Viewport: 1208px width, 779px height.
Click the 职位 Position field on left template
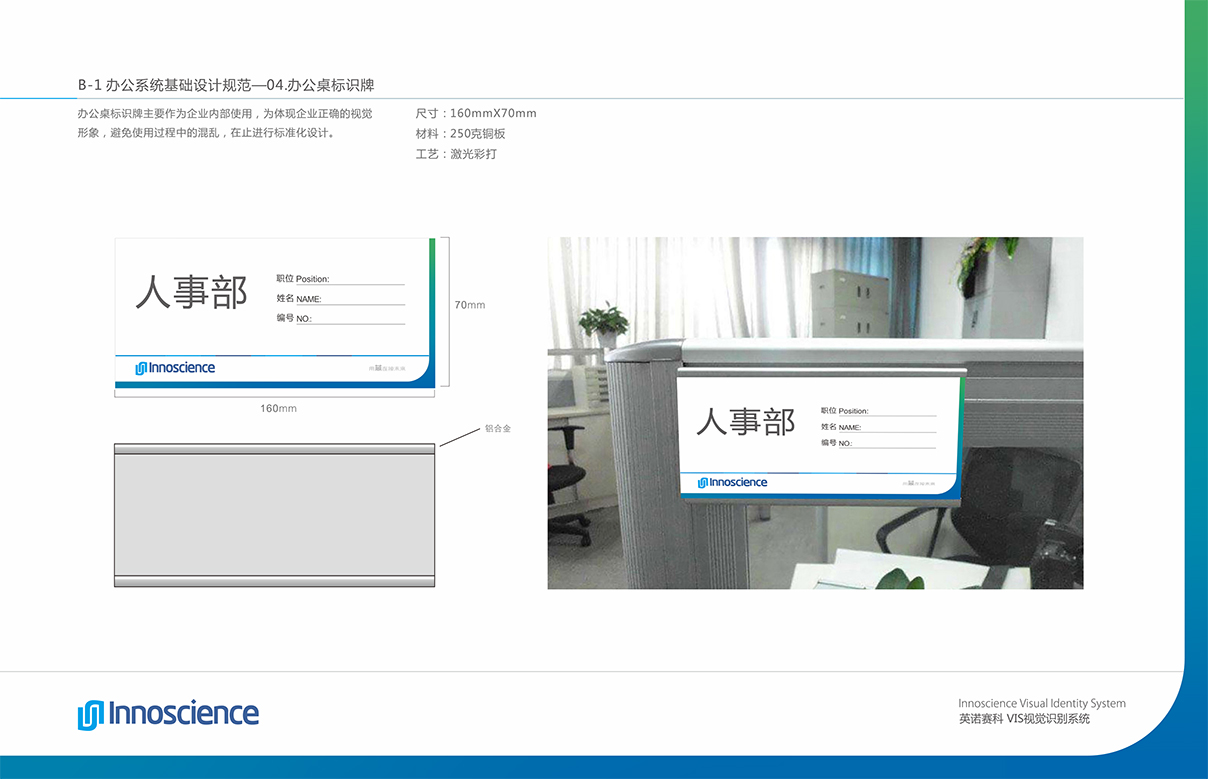tap(340, 279)
